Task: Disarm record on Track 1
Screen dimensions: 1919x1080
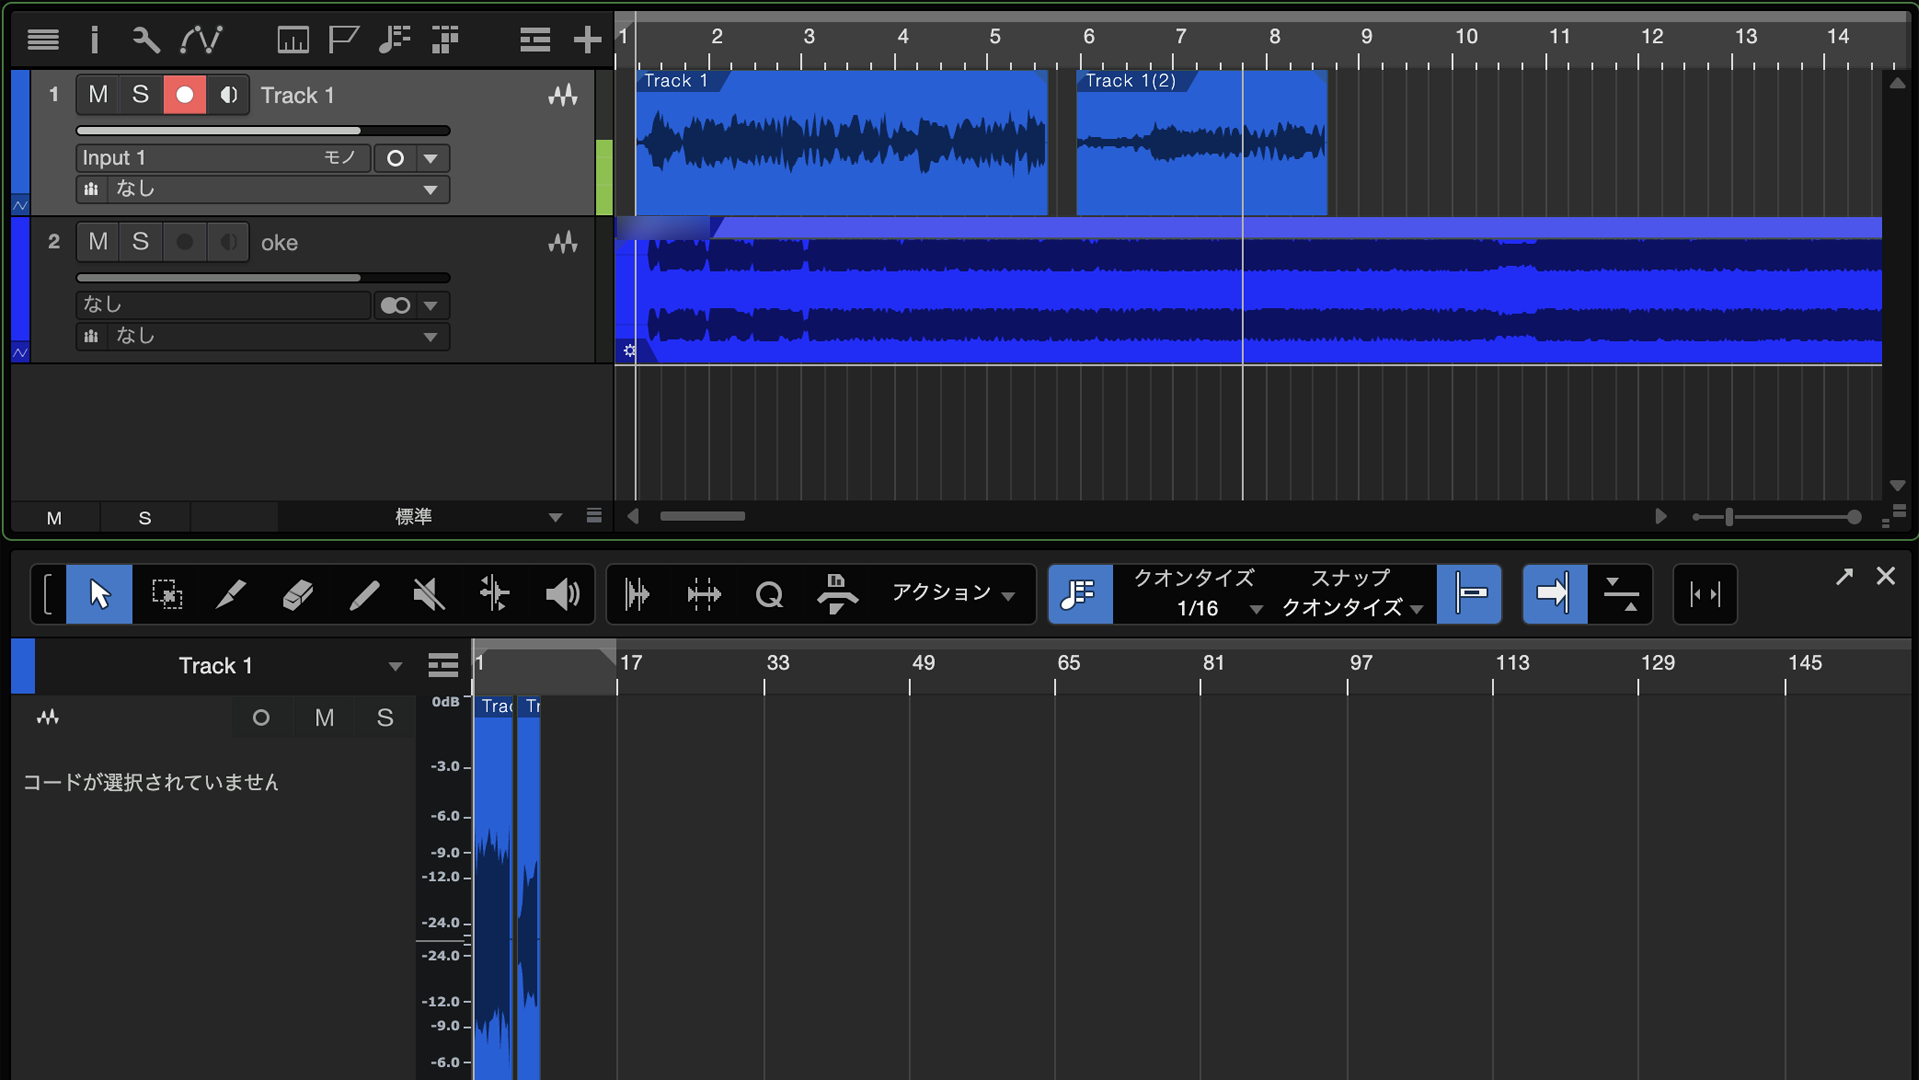Action: pyautogui.click(x=185, y=95)
